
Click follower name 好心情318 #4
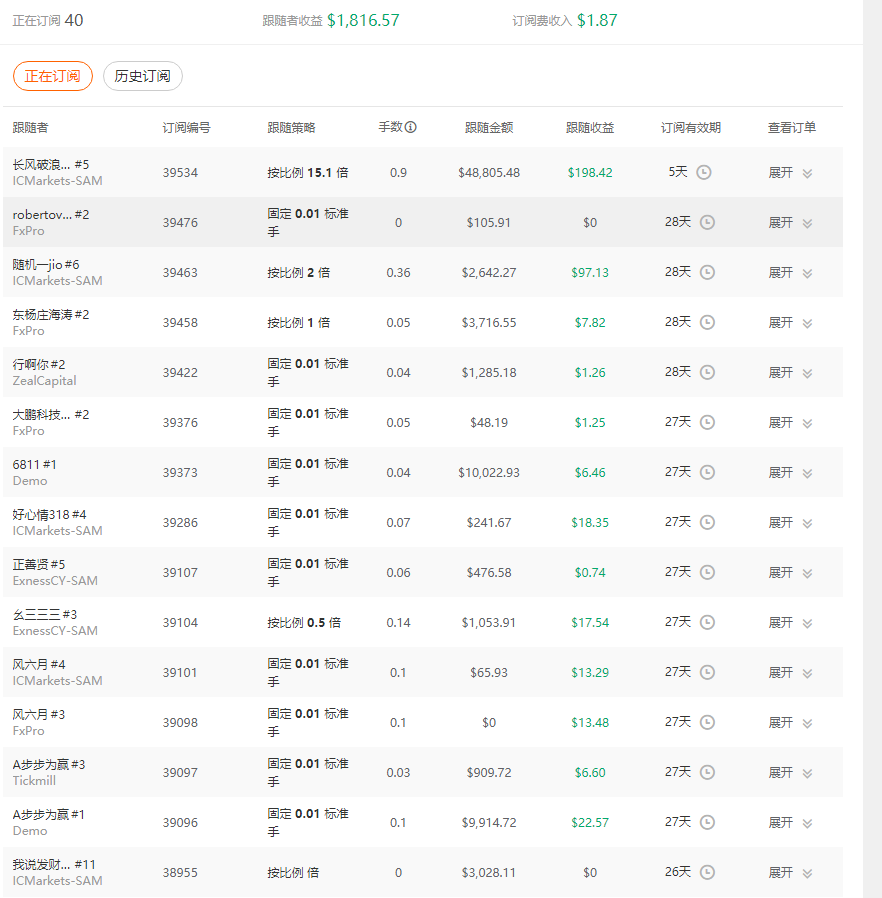click(x=49, y=515)
